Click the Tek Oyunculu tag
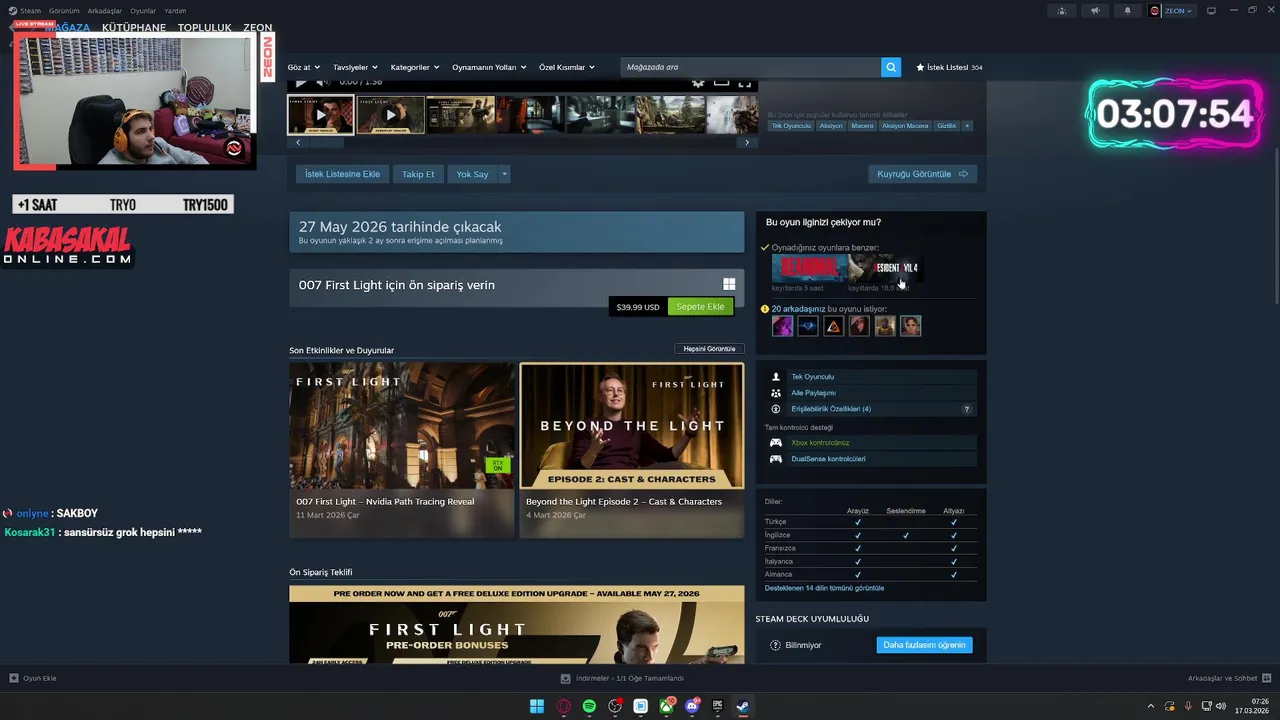The height and width of the screenshot is (720, 1280). coord(791,126)
